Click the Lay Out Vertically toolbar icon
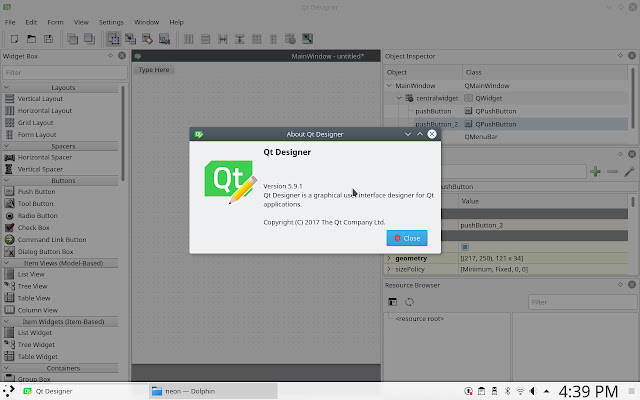The image size is (640, 400). pyautogui.click(x=206, y=39)
